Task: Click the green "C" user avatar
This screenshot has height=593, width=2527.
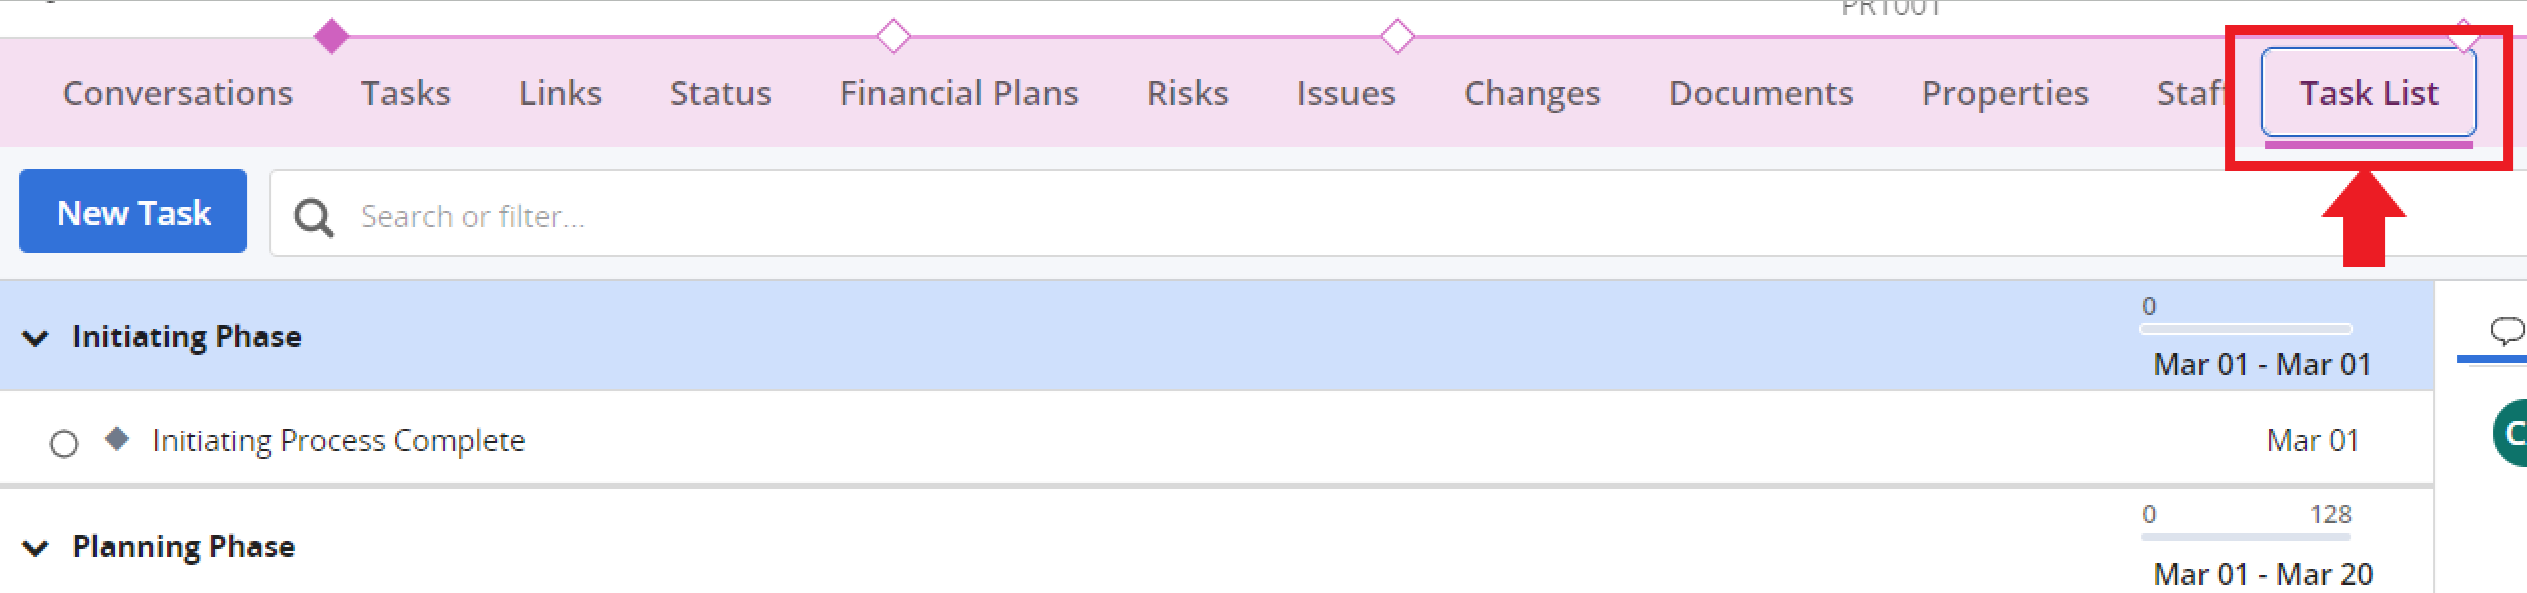Action: pyautogui.click(x=2512, y=433)
